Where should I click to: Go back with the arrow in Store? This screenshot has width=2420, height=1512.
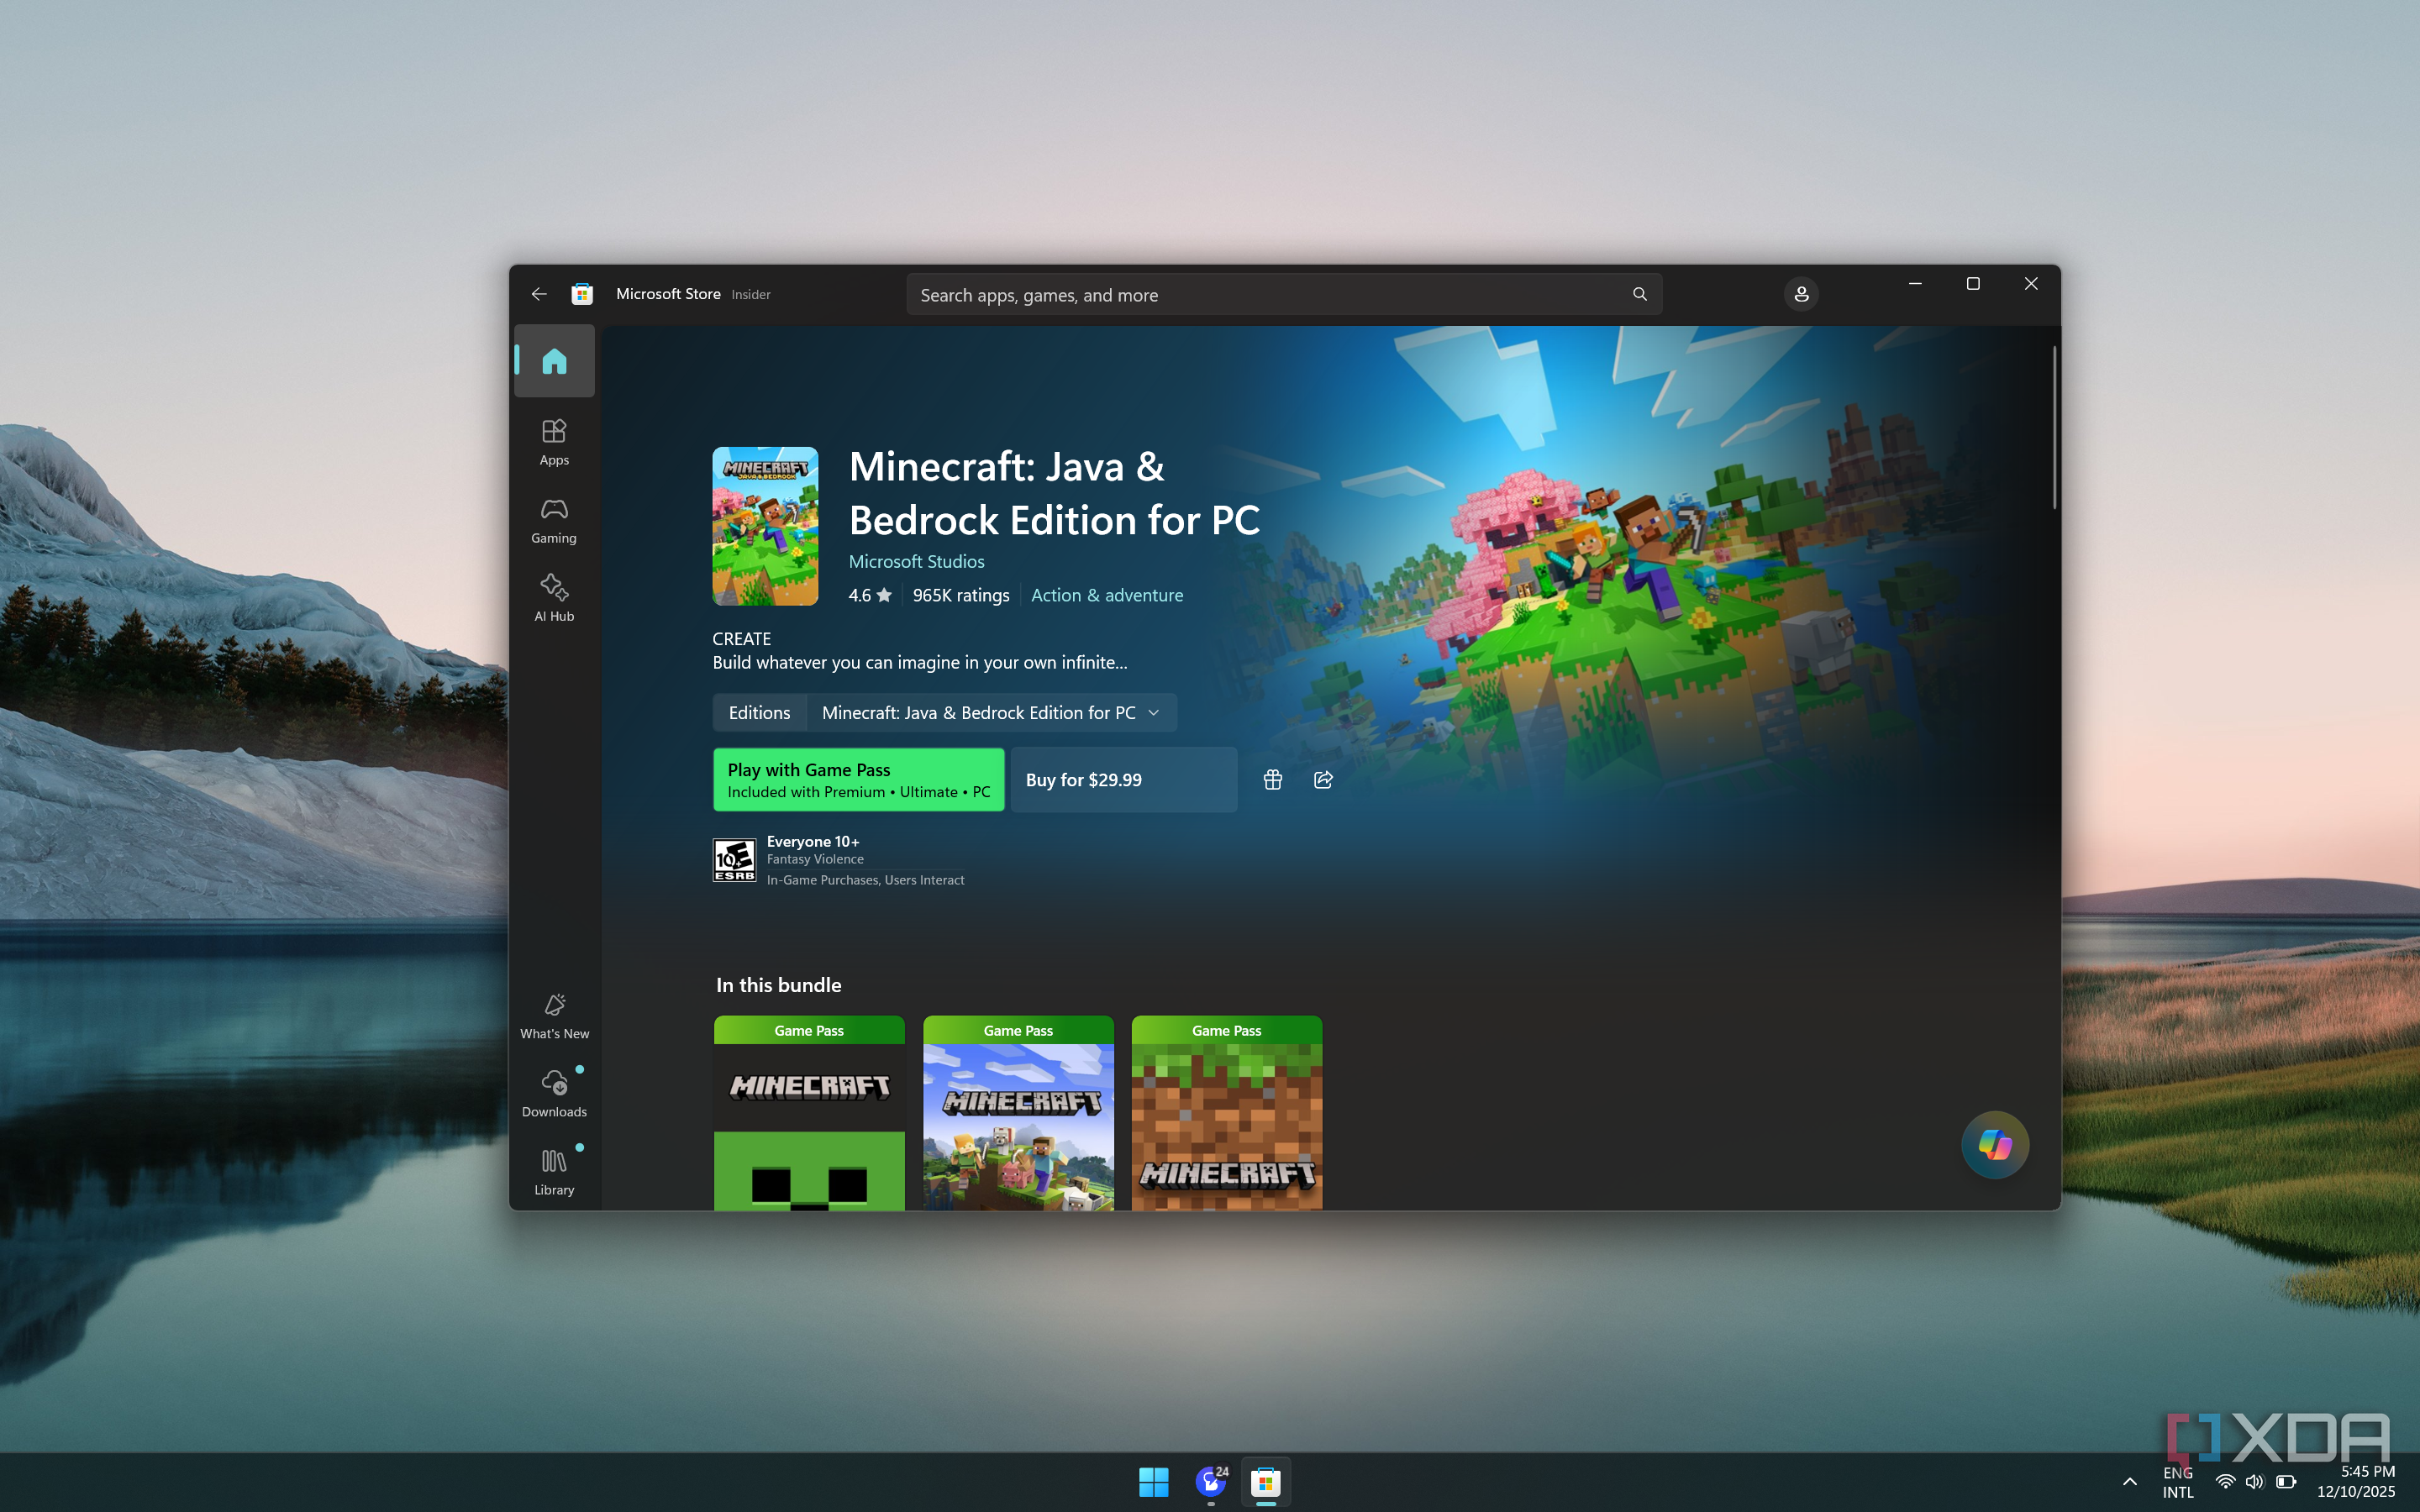pyautogui.click(x=539, y=294)
